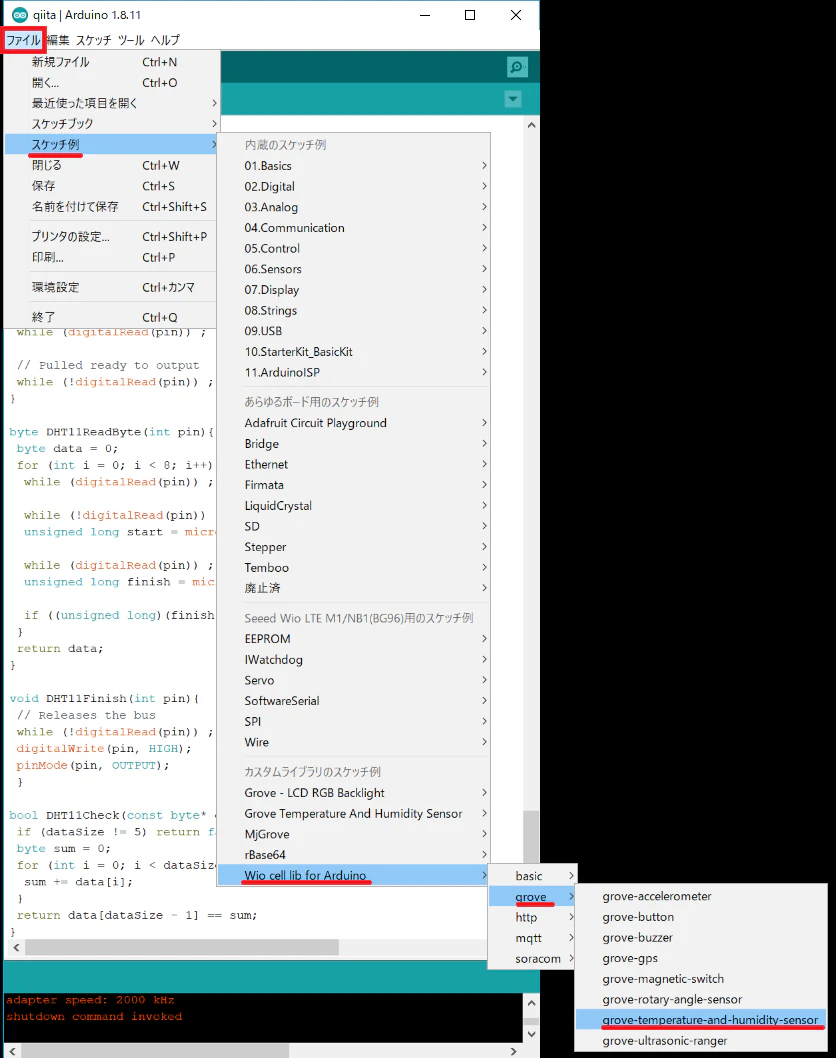The image size is (836, 1058).
Task: Expand the スケッチブック submenu
Action: [111, 124]
